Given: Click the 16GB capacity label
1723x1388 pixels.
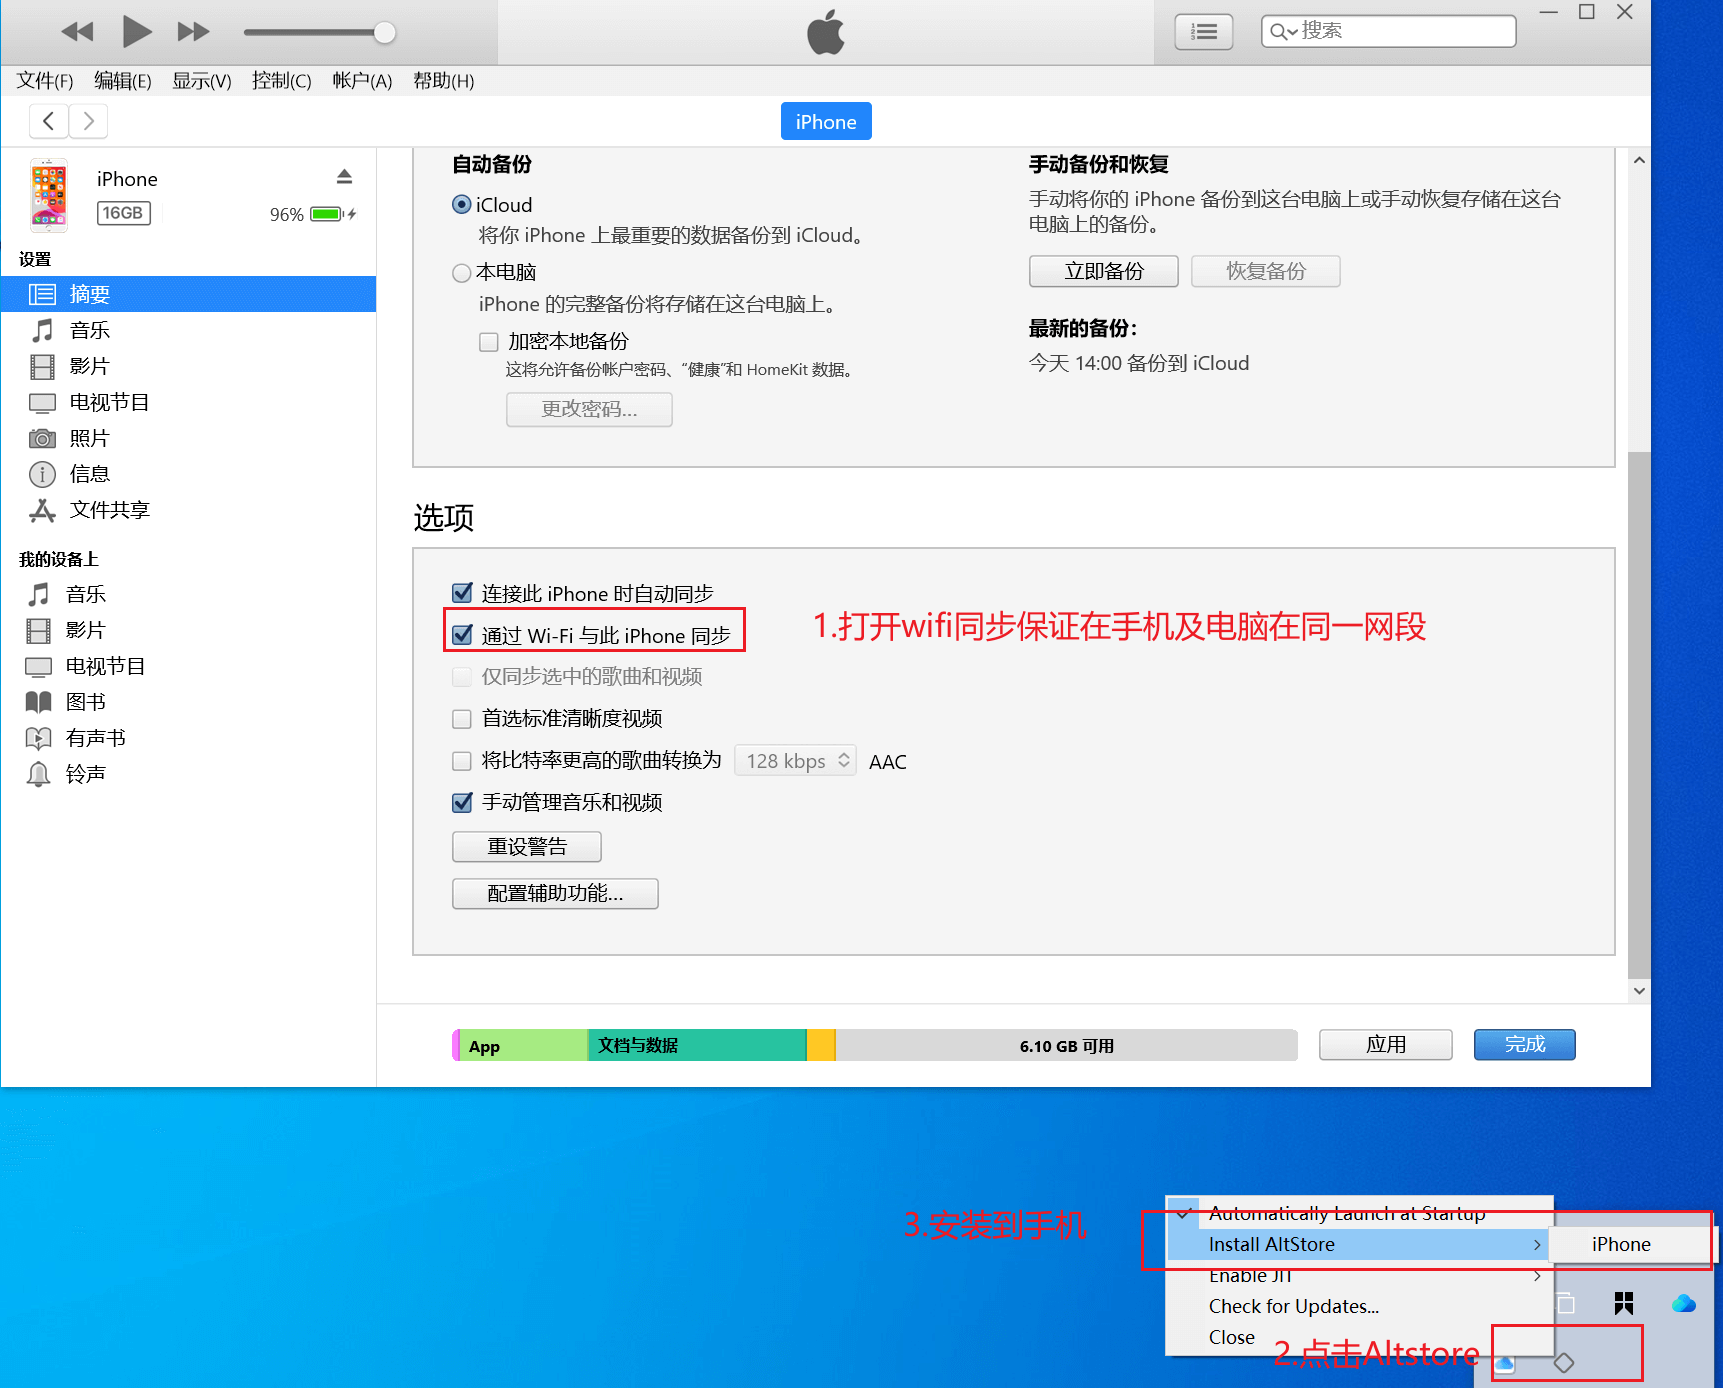Looking at the screenshot, I should point(124,213).
